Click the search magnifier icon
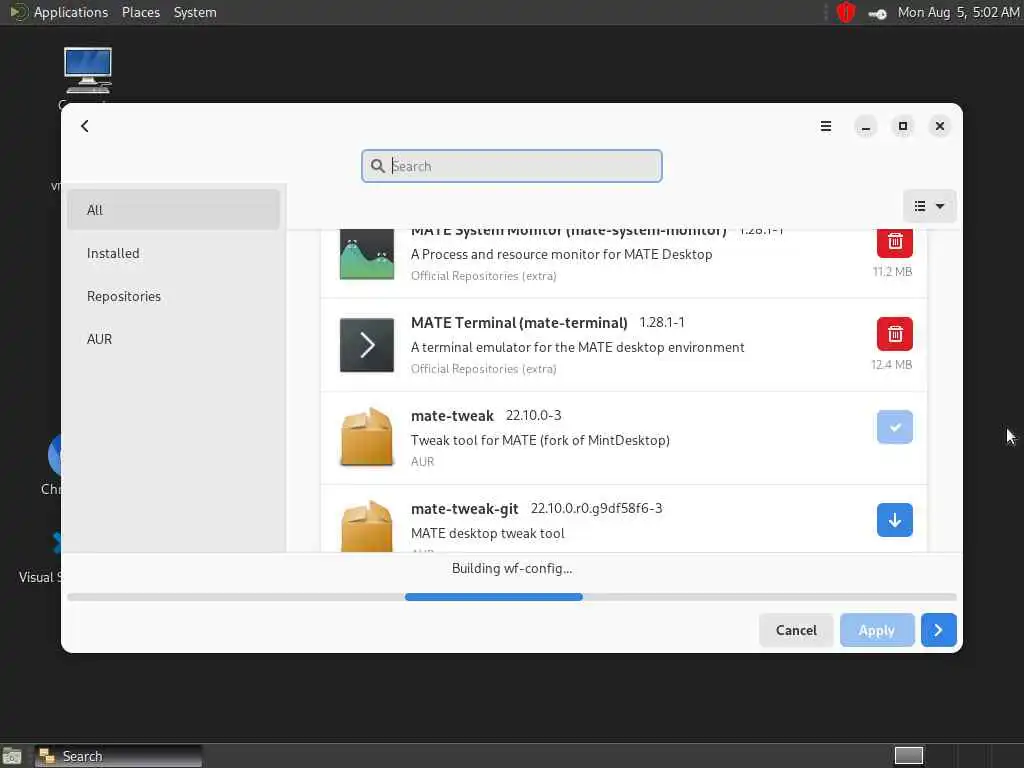 377,166
